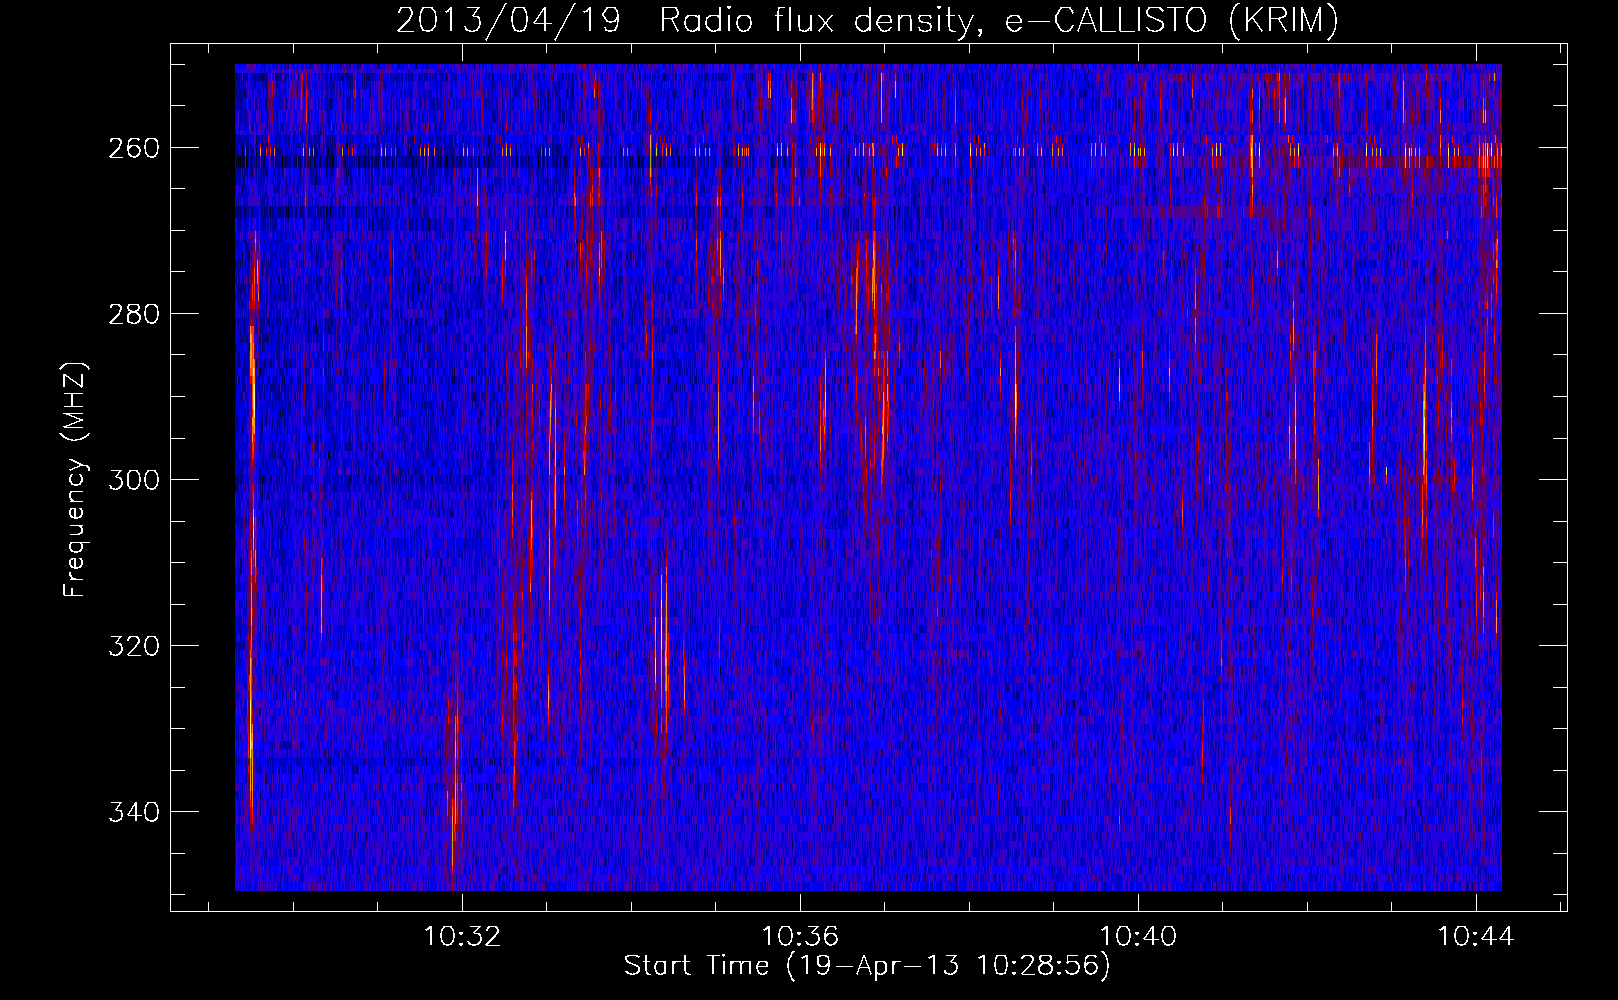Screen dimensions: 1618x1000
Task: Click the 340 frequency tick label
Action: pyautogui.click(x=133, y=812)
